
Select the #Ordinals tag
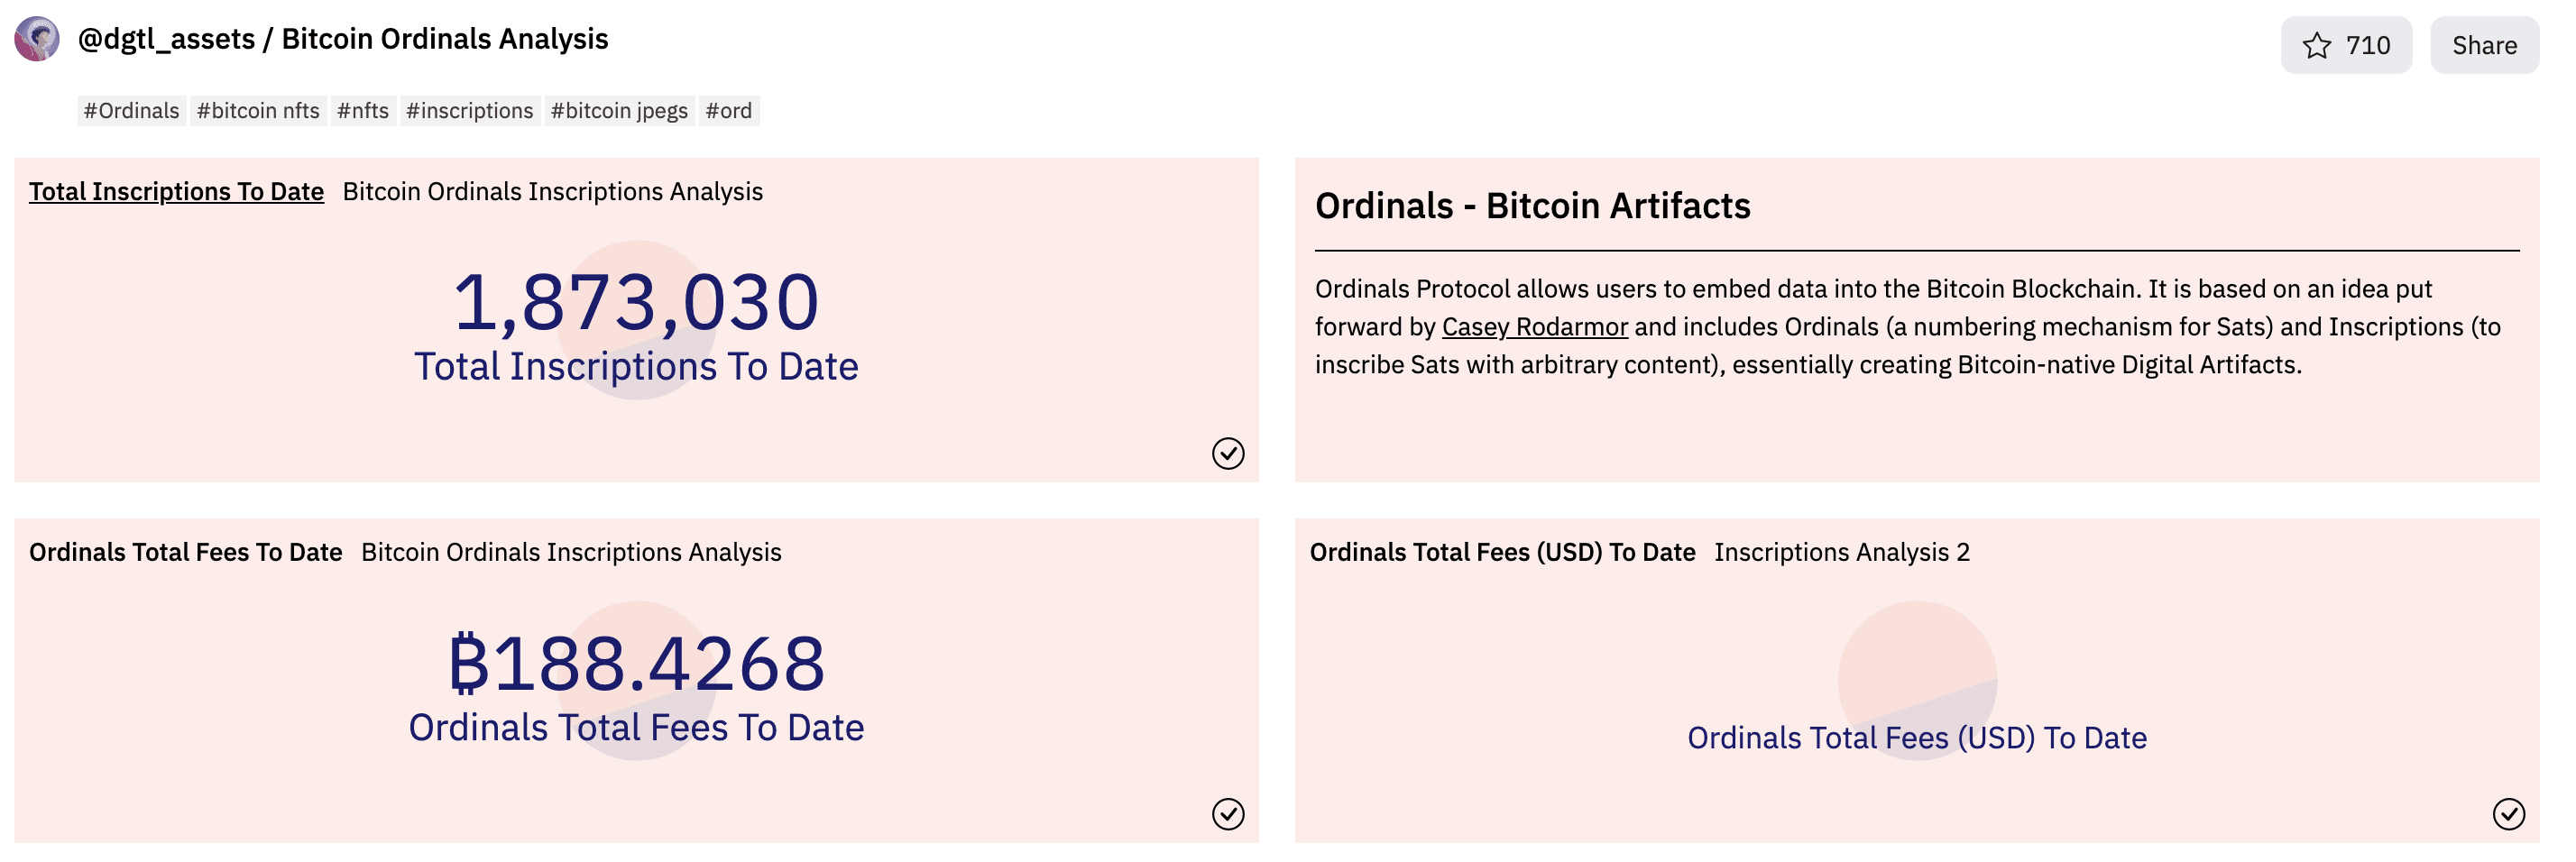[x=131, y=111]
